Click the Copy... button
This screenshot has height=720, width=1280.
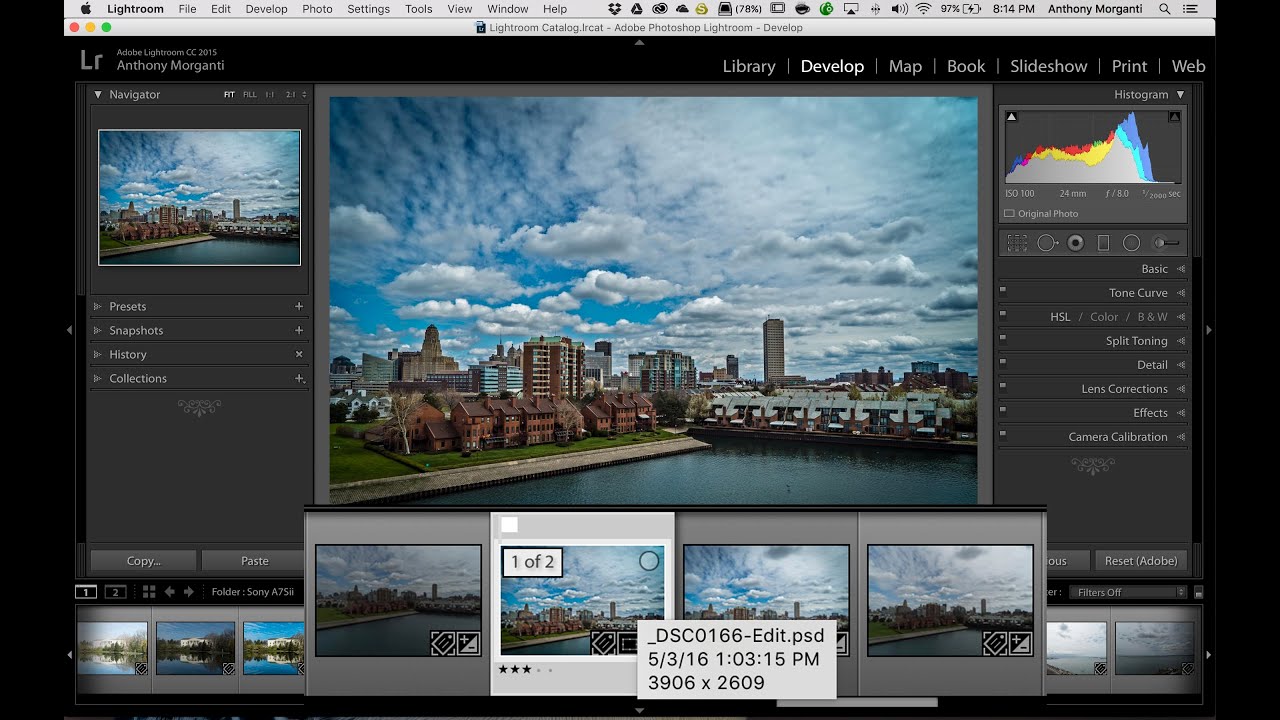143,561
